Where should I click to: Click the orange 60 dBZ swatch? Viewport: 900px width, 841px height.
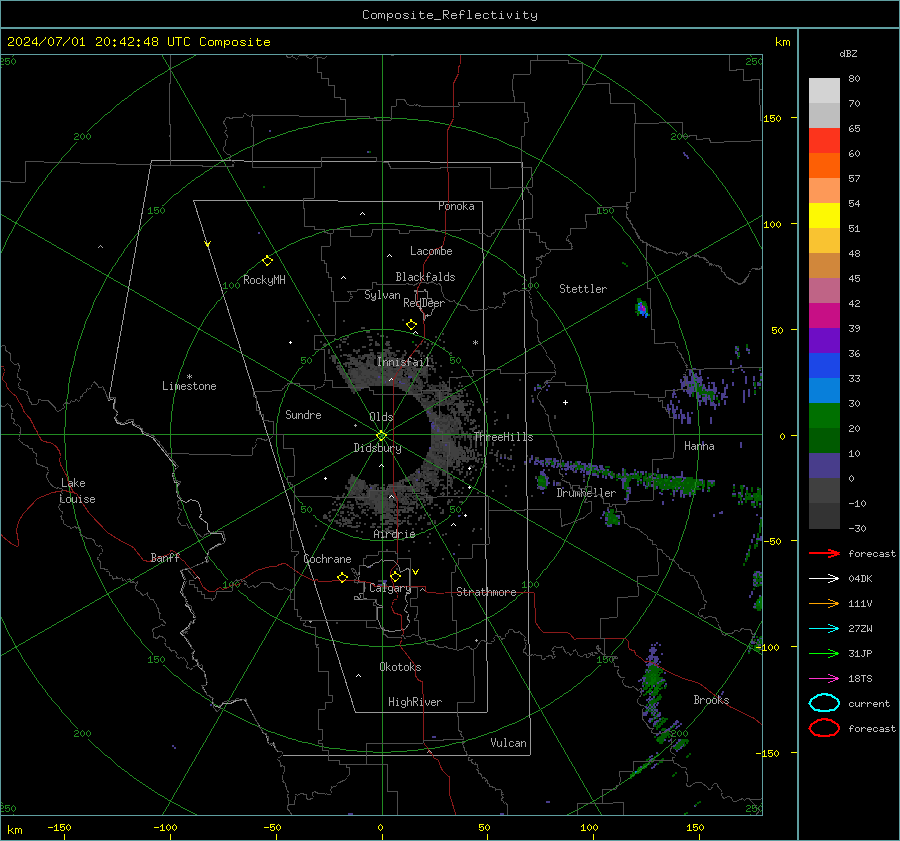824,165
